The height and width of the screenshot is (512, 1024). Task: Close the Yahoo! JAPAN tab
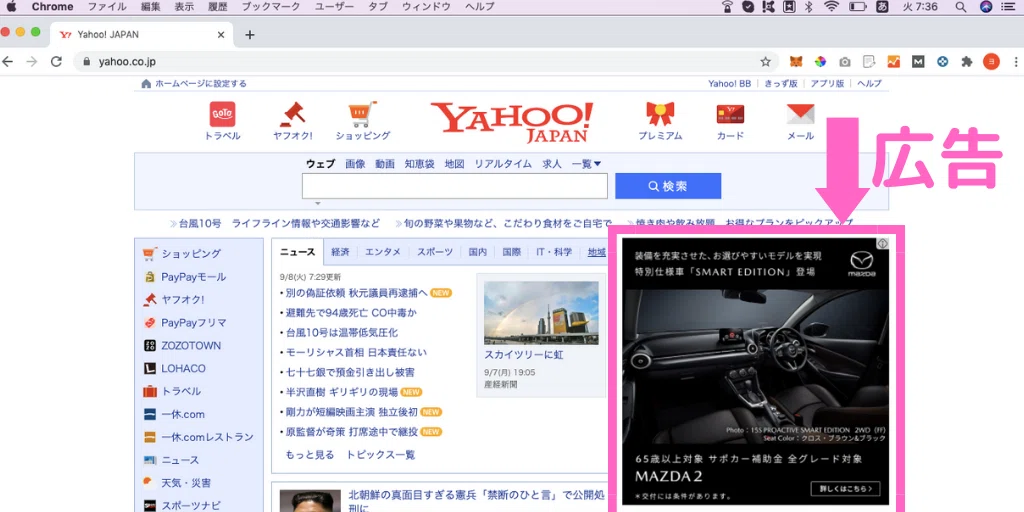(221, 35)
